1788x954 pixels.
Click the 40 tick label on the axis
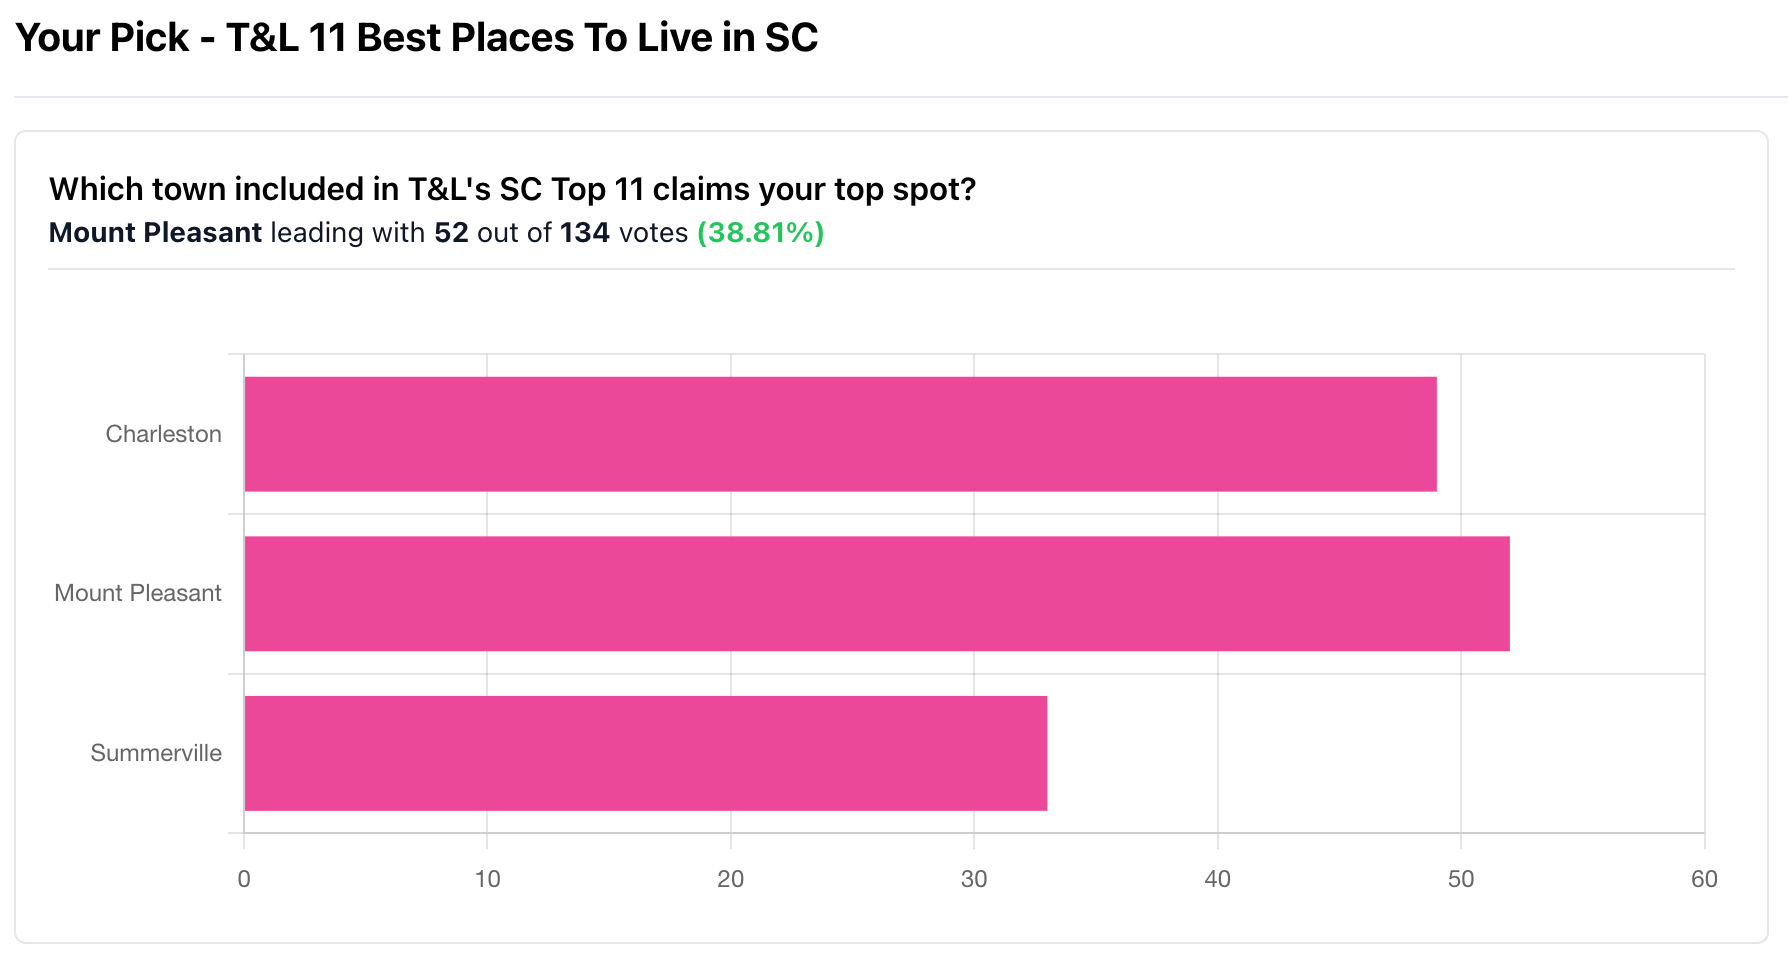[1217, 879]
